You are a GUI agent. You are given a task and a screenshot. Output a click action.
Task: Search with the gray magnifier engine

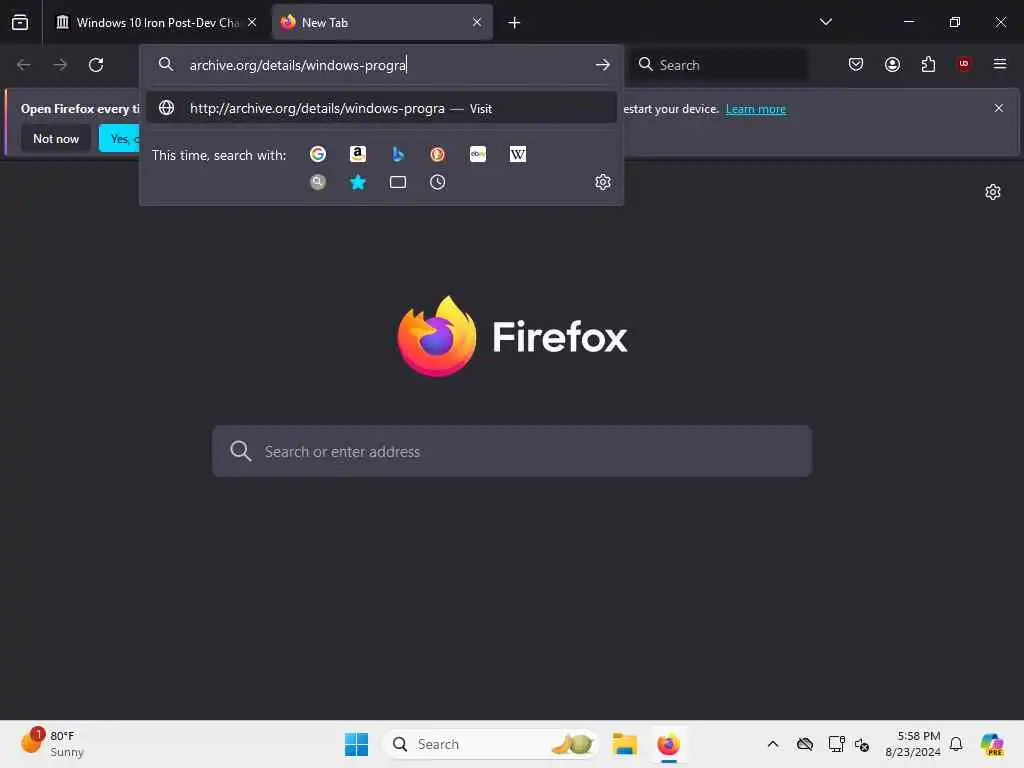318,182
